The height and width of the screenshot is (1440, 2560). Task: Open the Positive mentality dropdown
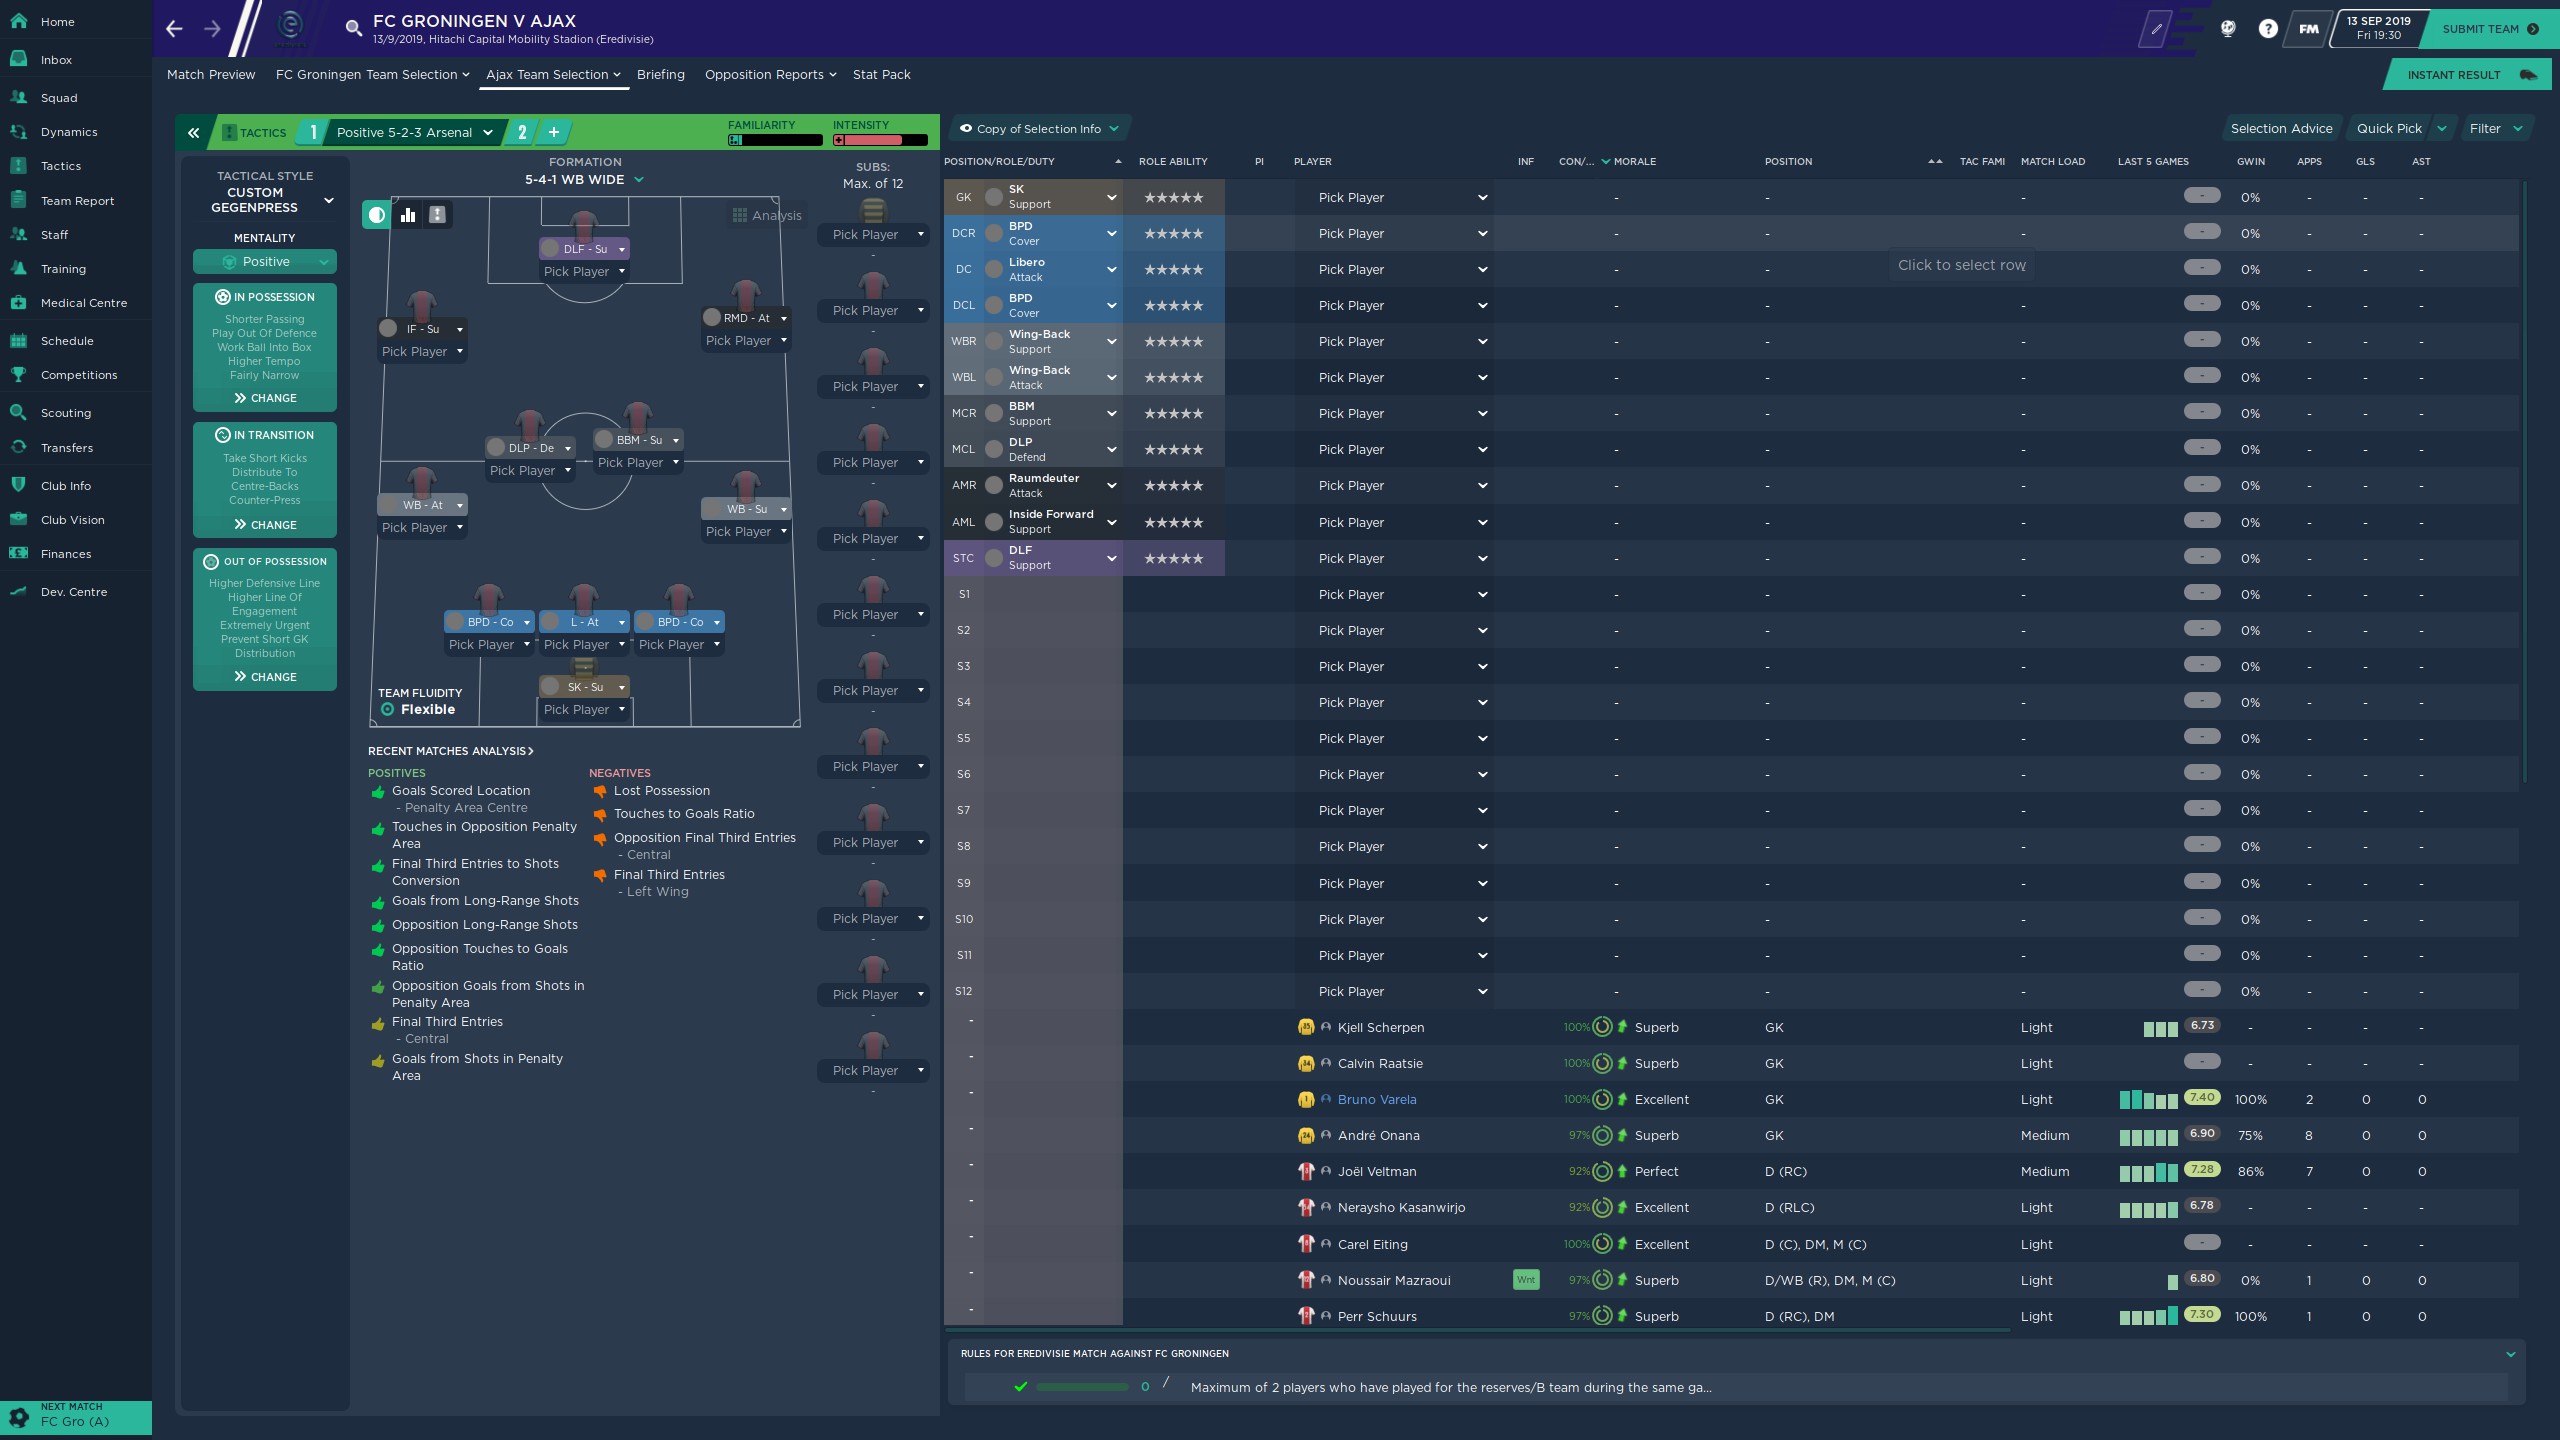265,262
